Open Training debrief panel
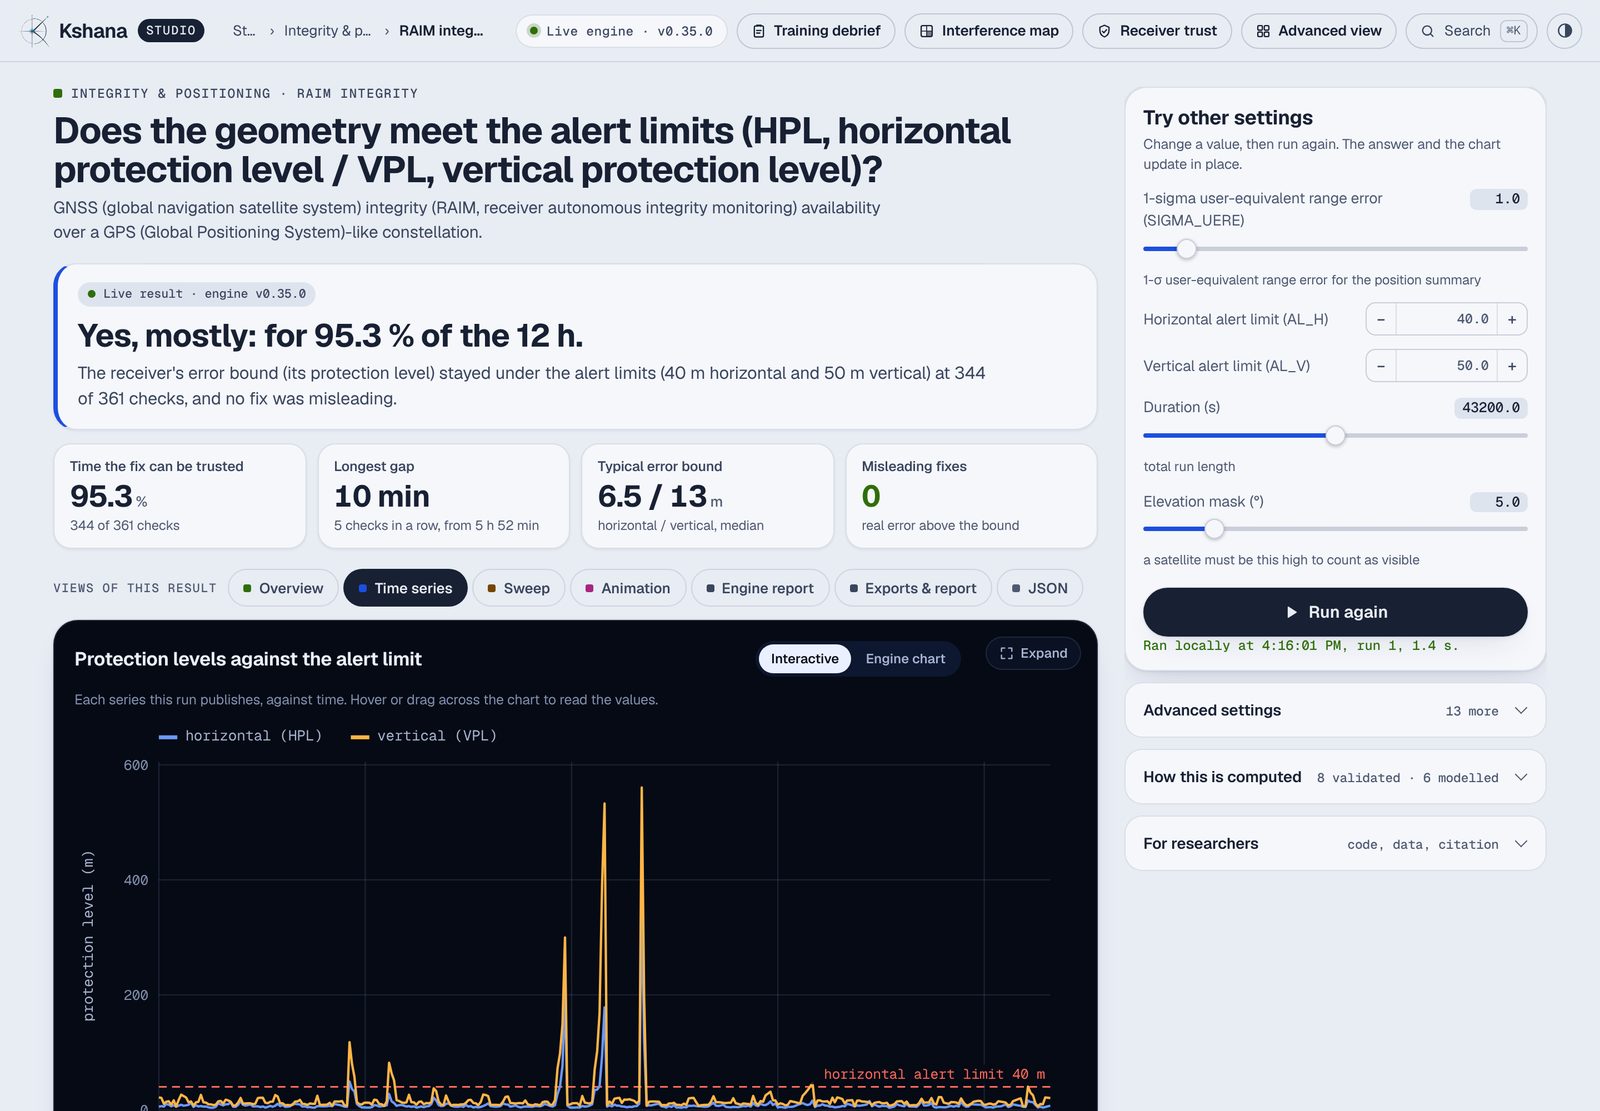This screenshot has height=1111, width=1600. point(816,31)
